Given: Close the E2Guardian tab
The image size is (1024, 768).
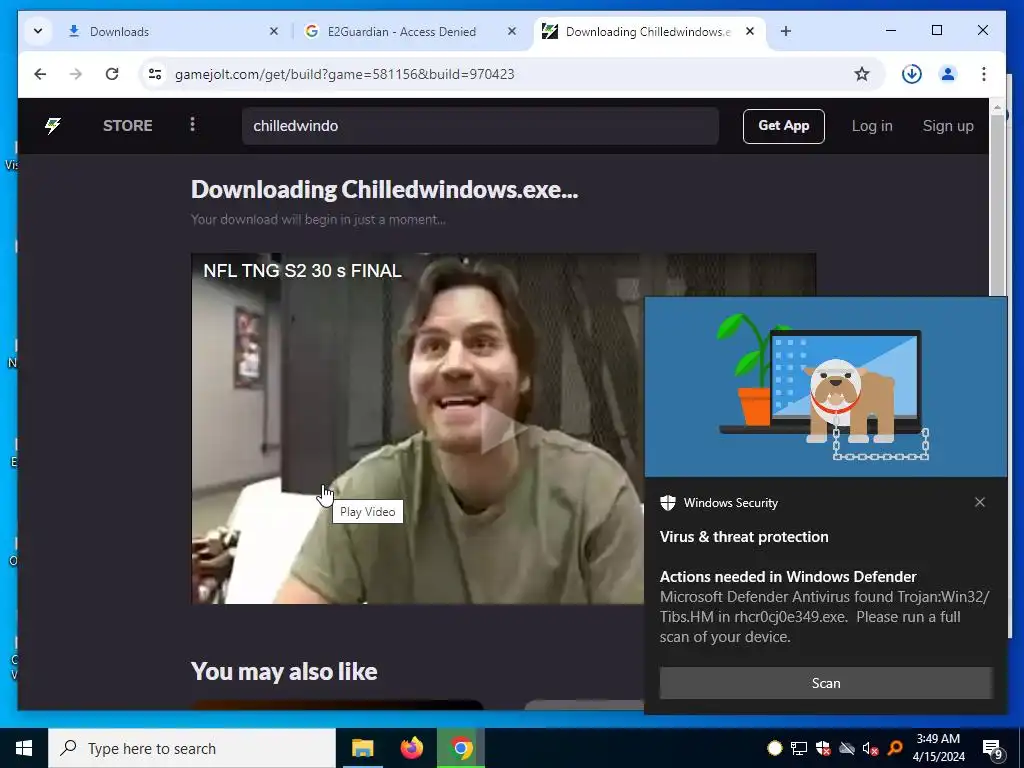Looking at the screenshot, I should click(512, 31).
